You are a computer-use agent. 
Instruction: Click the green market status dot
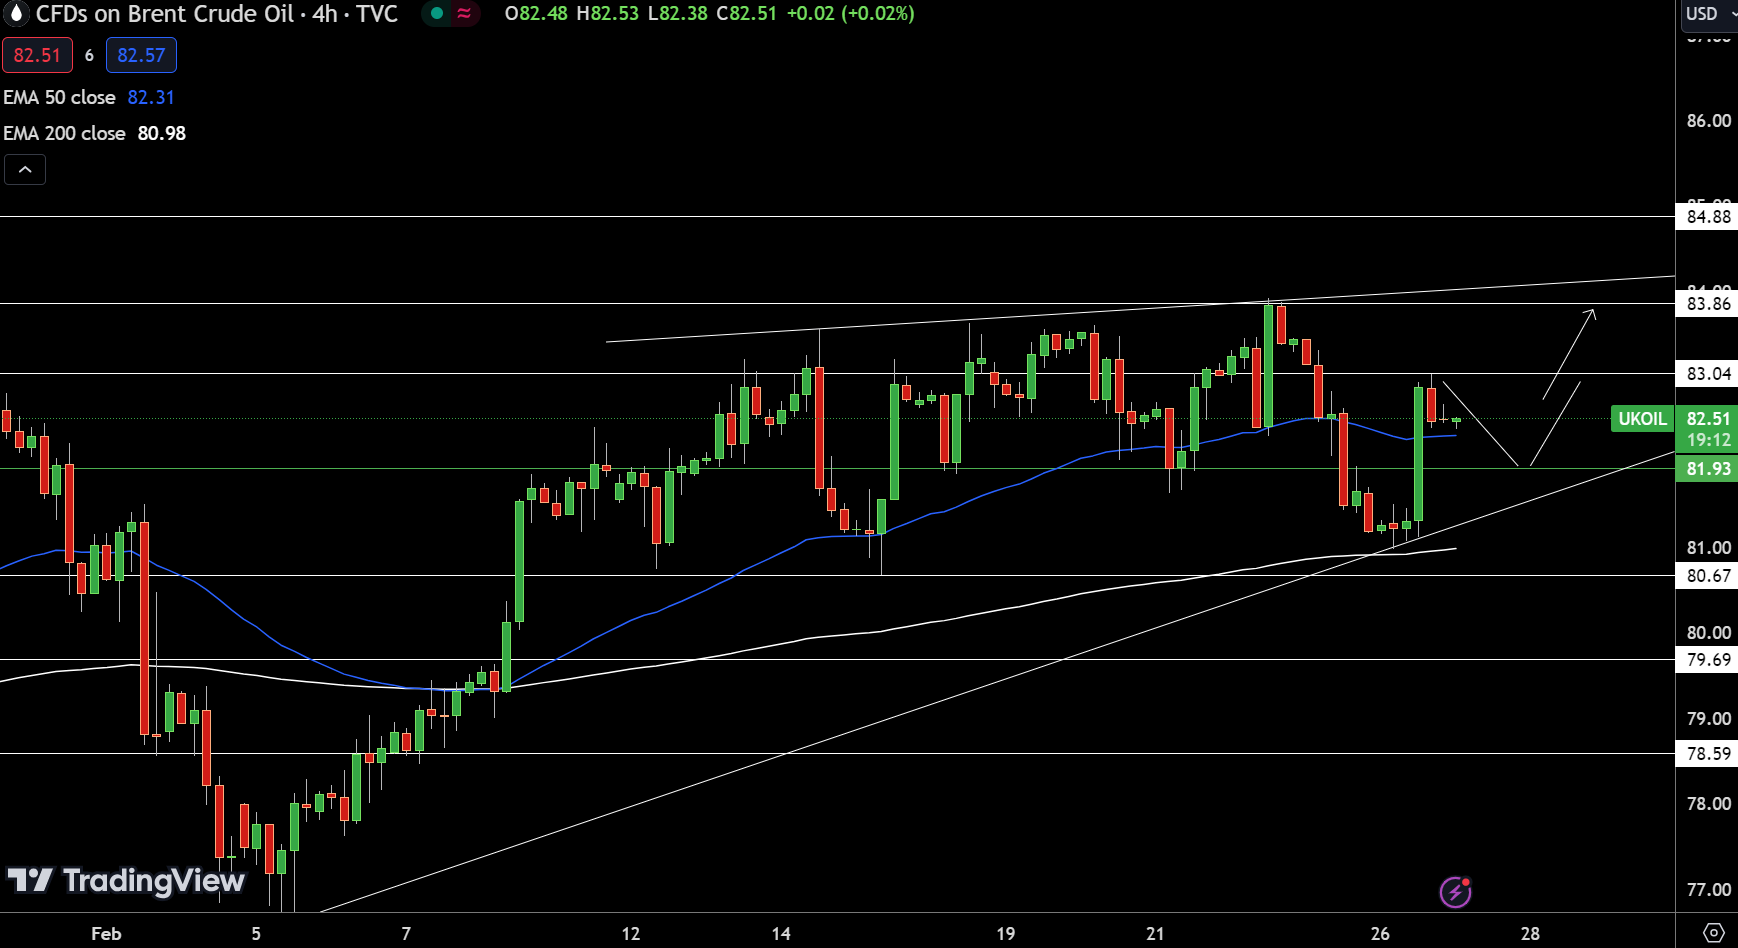(x=437, y=14)
